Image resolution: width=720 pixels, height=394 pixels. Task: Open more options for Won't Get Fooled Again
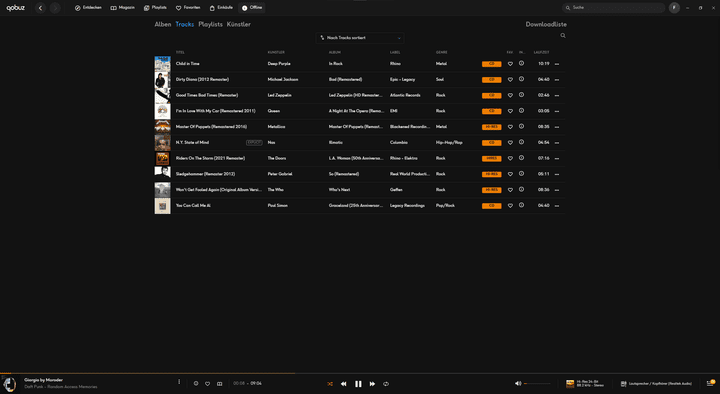pos(557,190)
